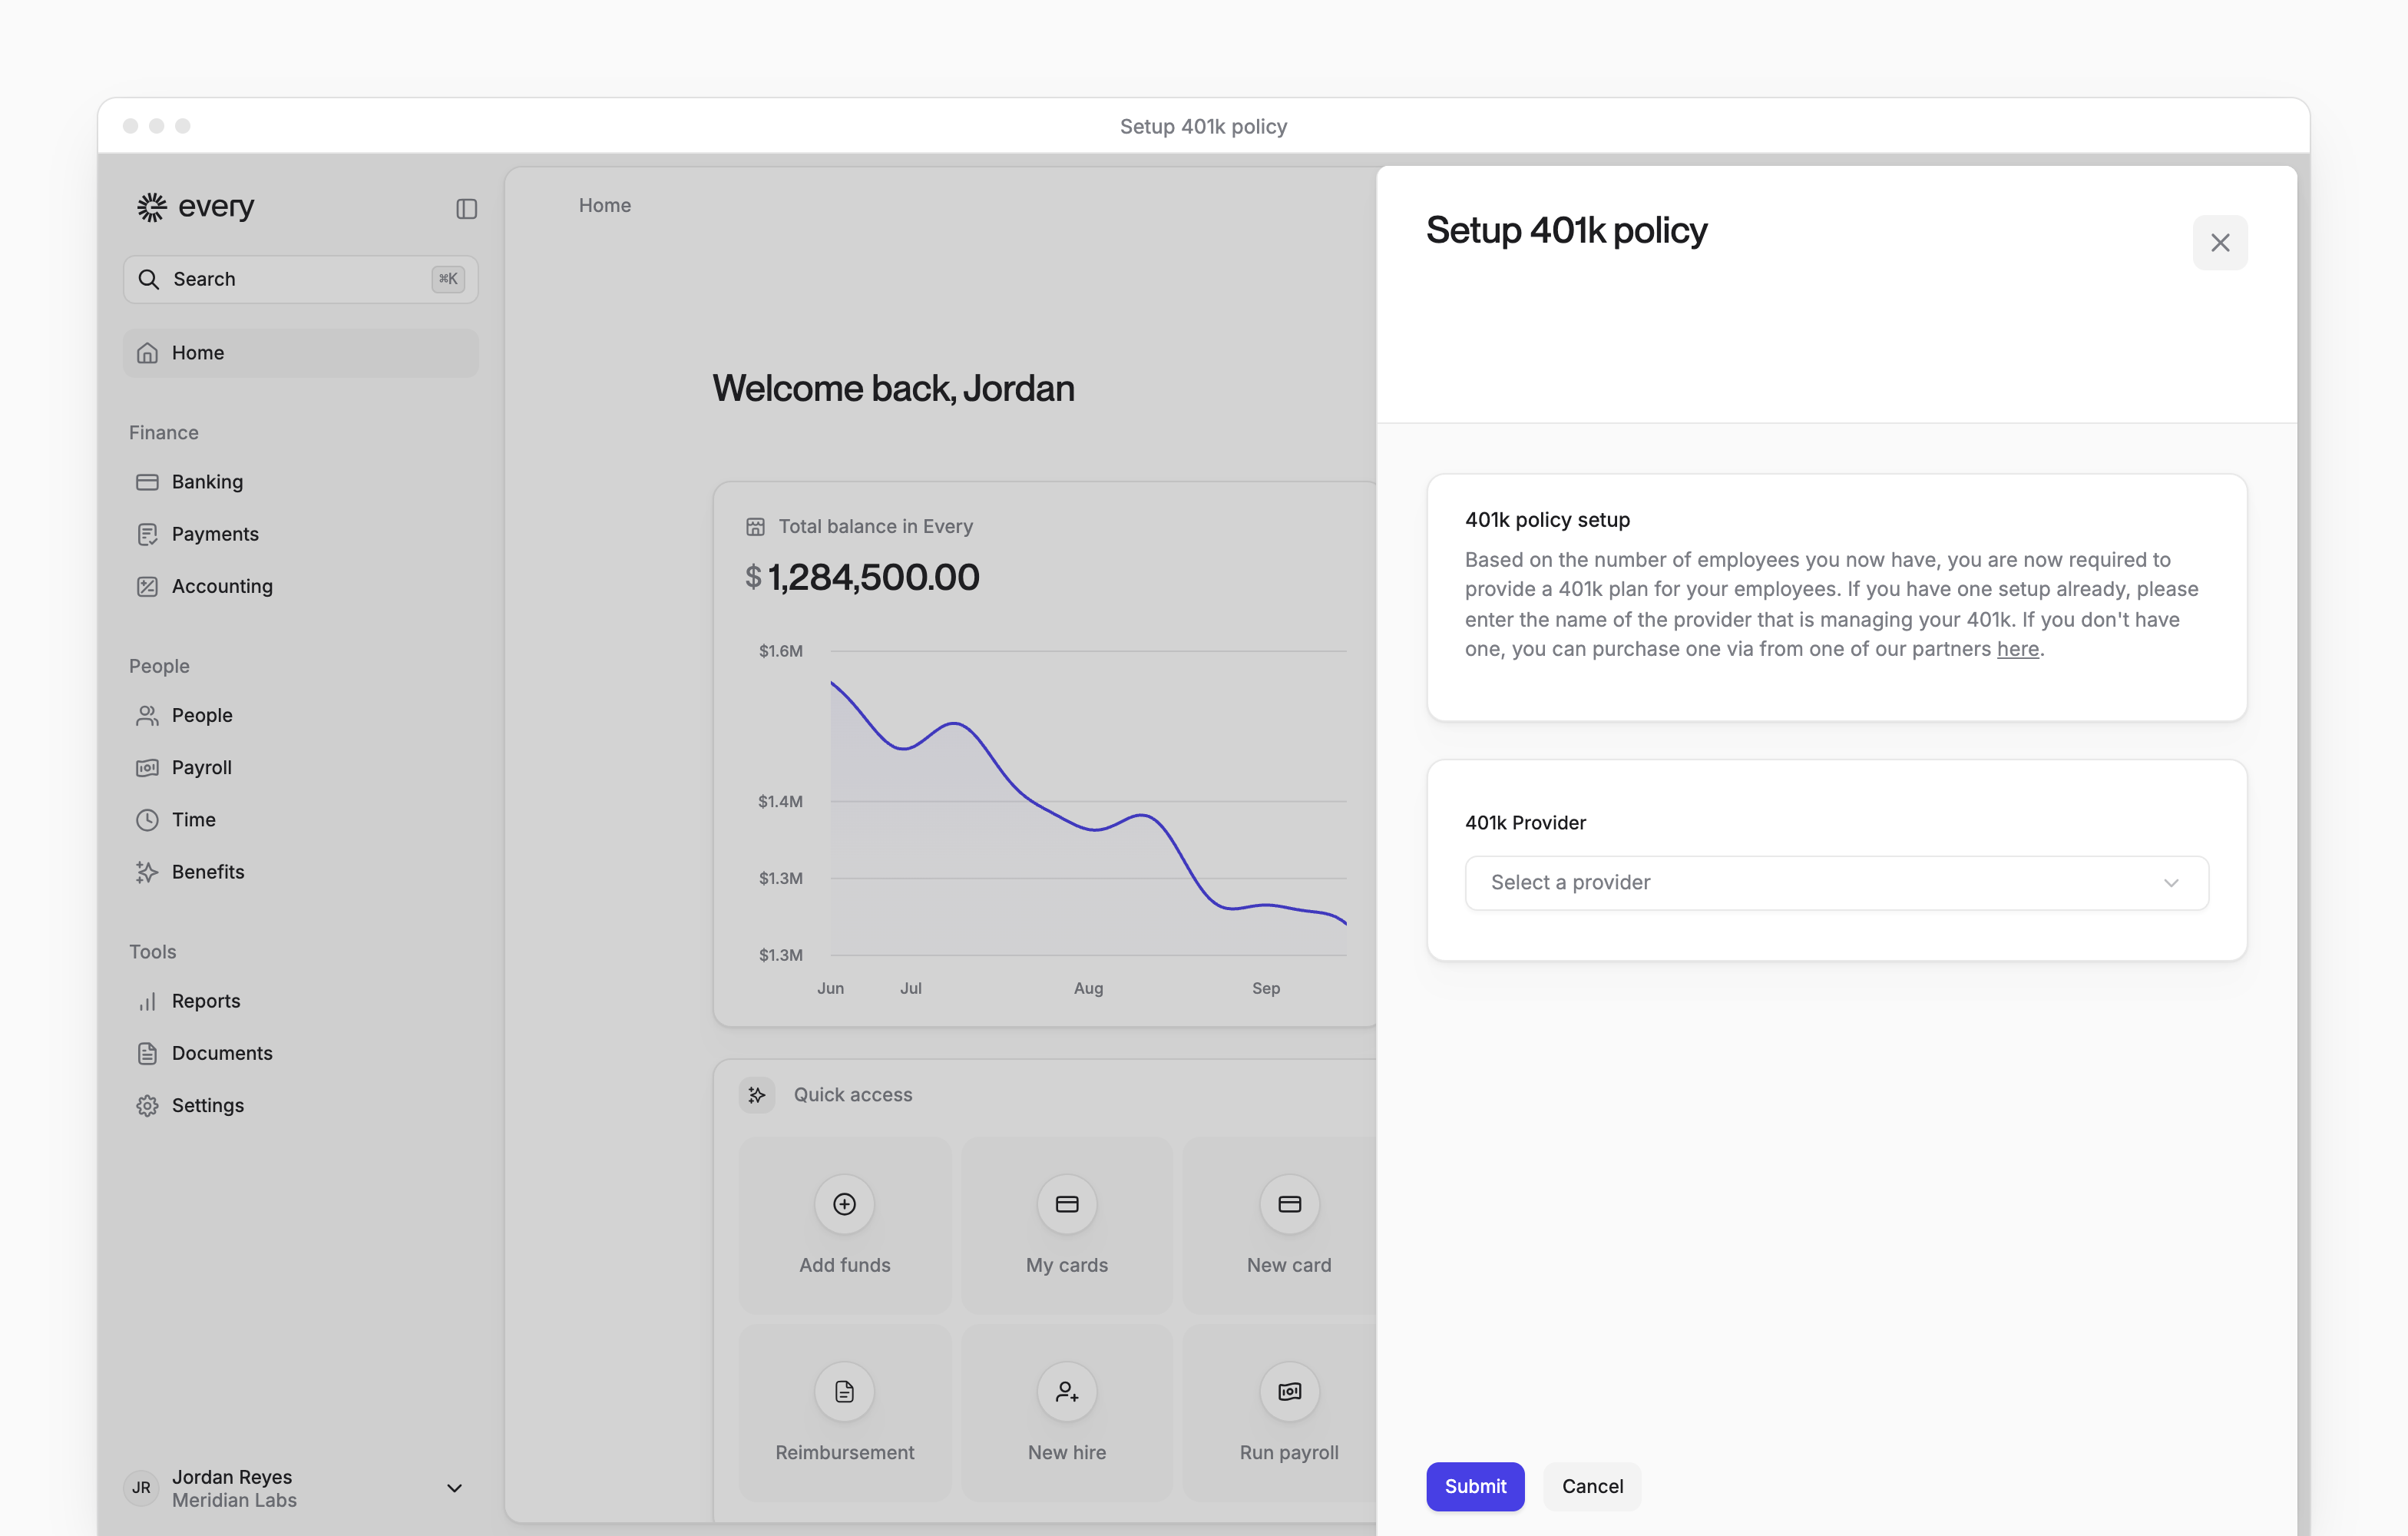Image resolution: width=2408 pixels, height=1536 pixels.
Task: Click the New card label
Action: tap(1289, 1265)
